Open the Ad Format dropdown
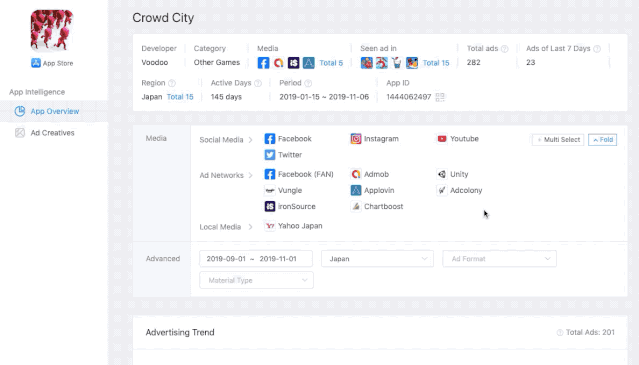 tap(500, 259)
